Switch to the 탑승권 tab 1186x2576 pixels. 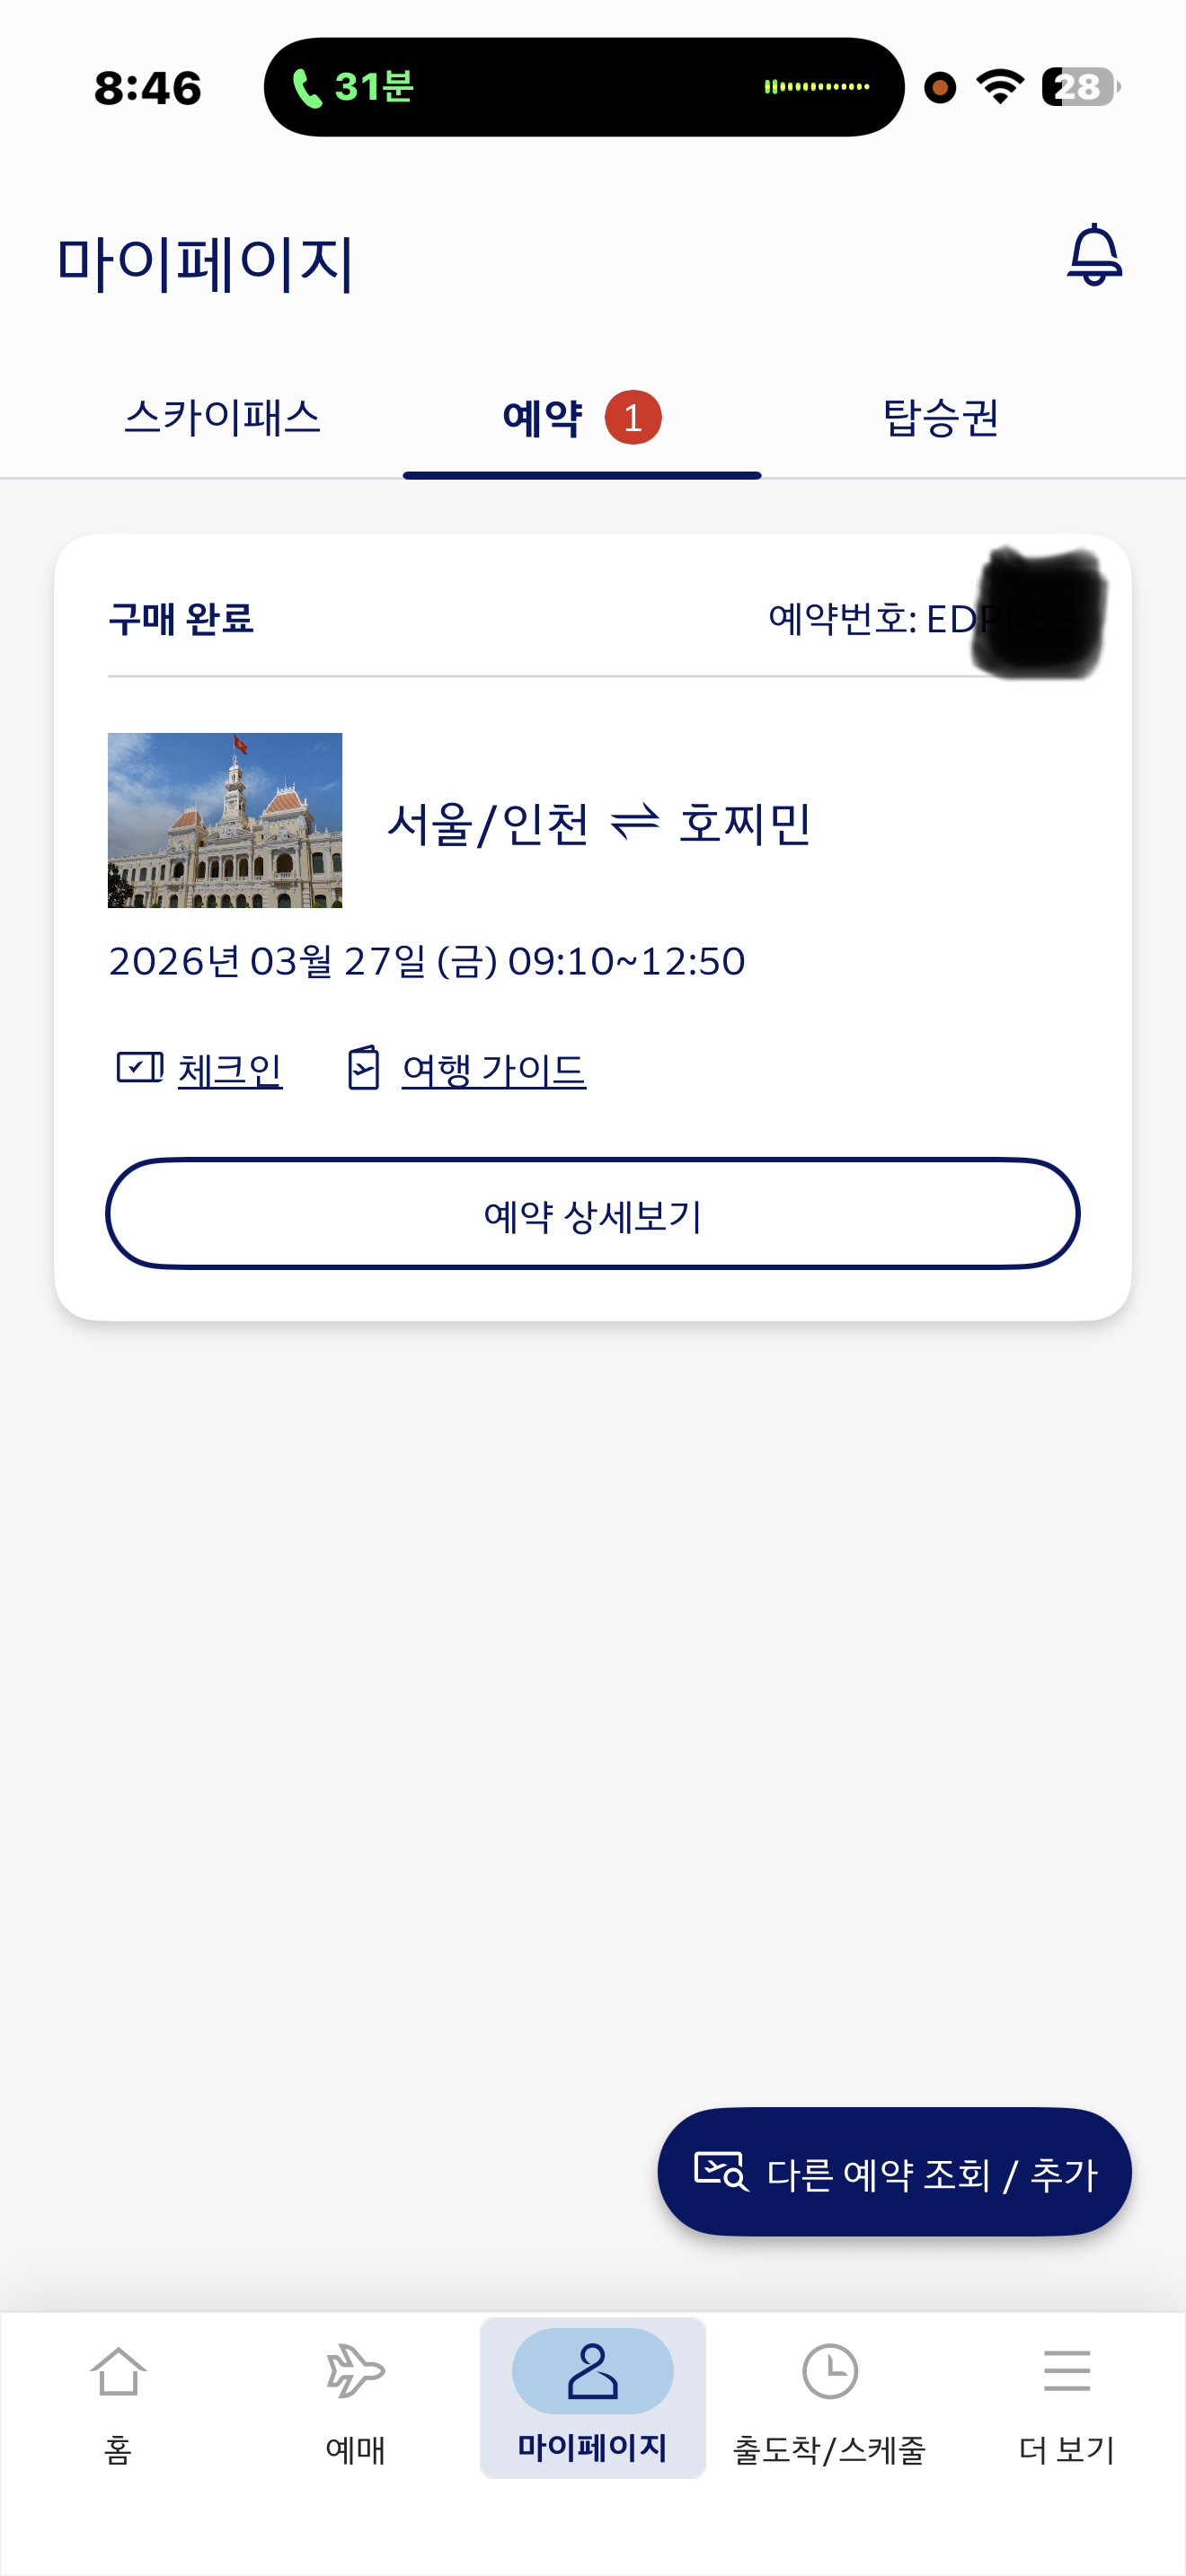(x=941, y=417)
